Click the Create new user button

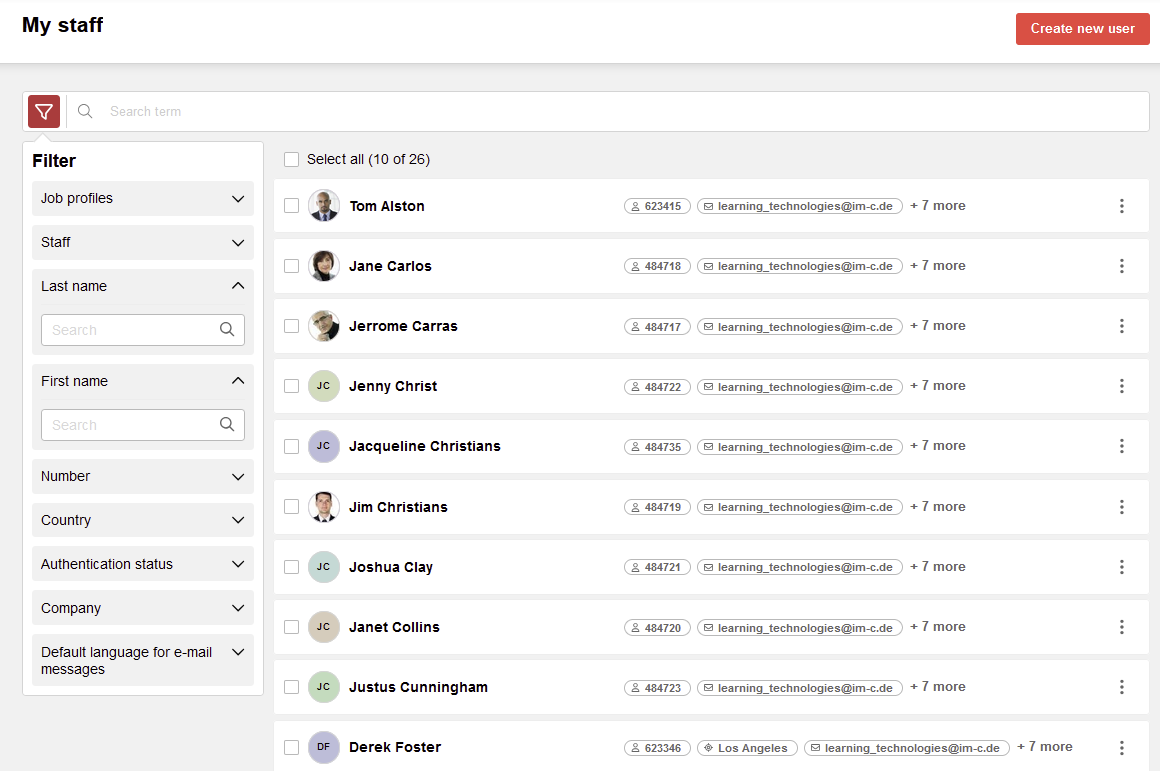(1082, 29)
